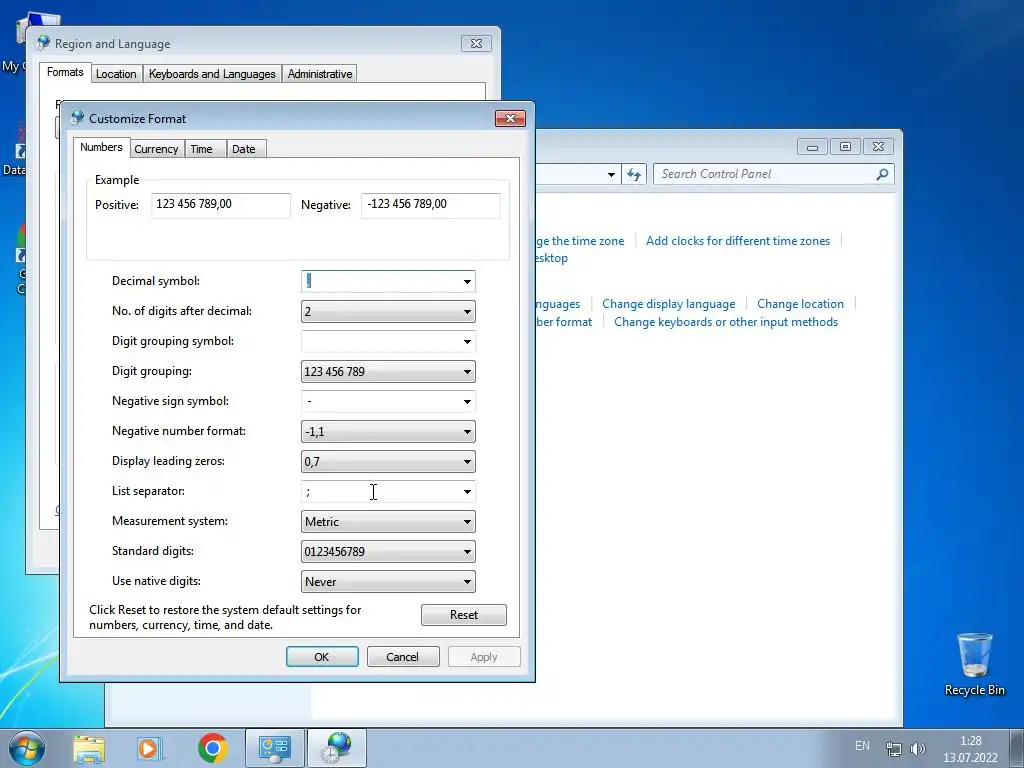Open Google Chrome from the taskbar
The image size is (1024, 768).
tap(212, 748)
